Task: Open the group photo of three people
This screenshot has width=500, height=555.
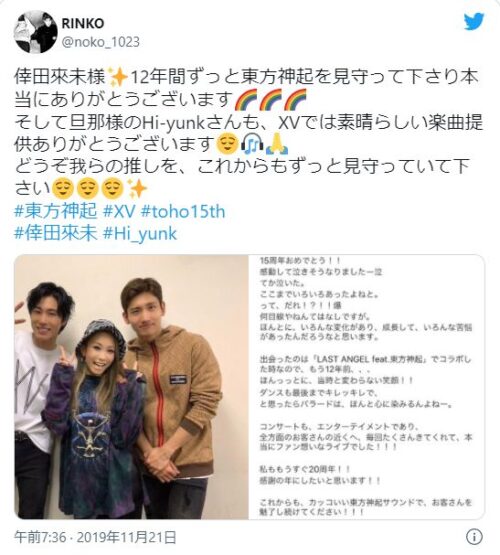Action: pos(131,387)
